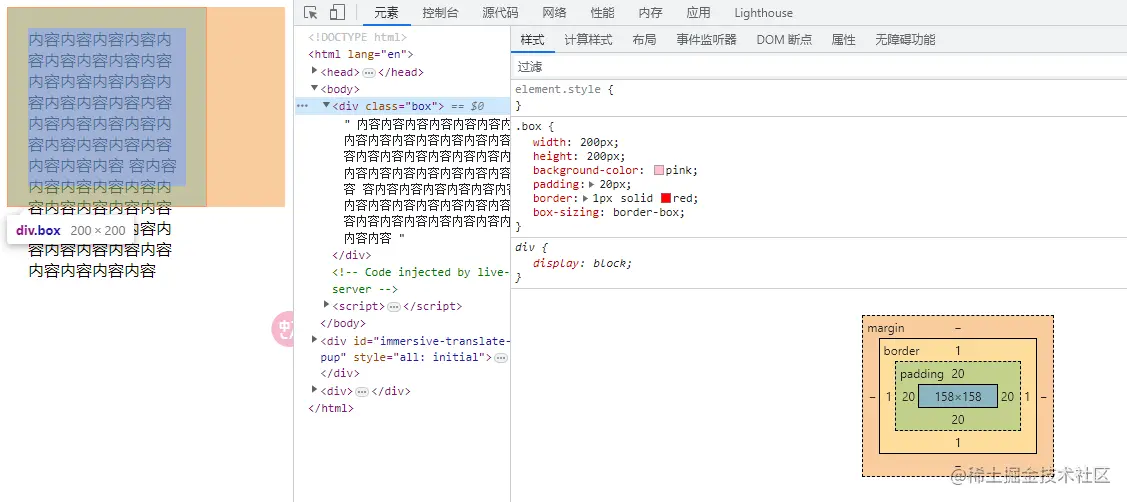
Task: Expand the head element node
Action: 315,70
